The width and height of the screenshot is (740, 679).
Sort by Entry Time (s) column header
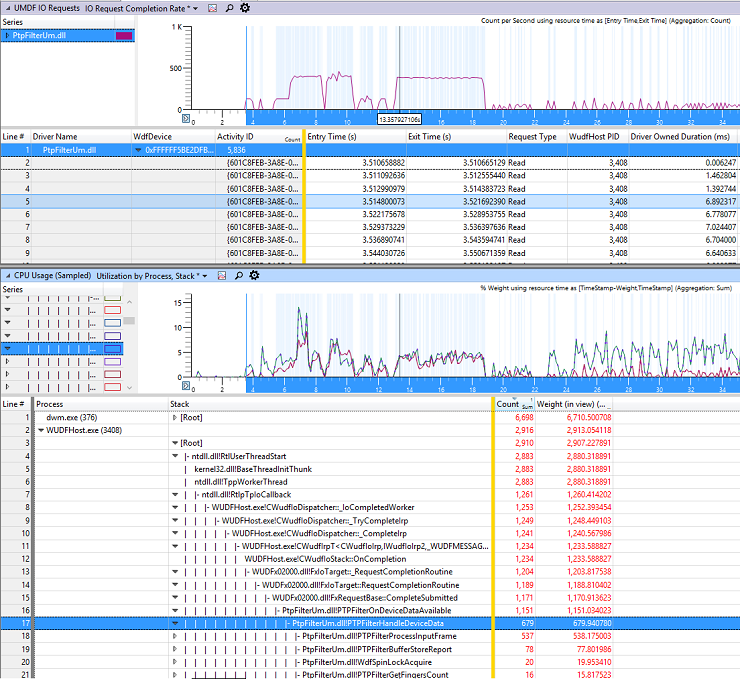[332, 137]
